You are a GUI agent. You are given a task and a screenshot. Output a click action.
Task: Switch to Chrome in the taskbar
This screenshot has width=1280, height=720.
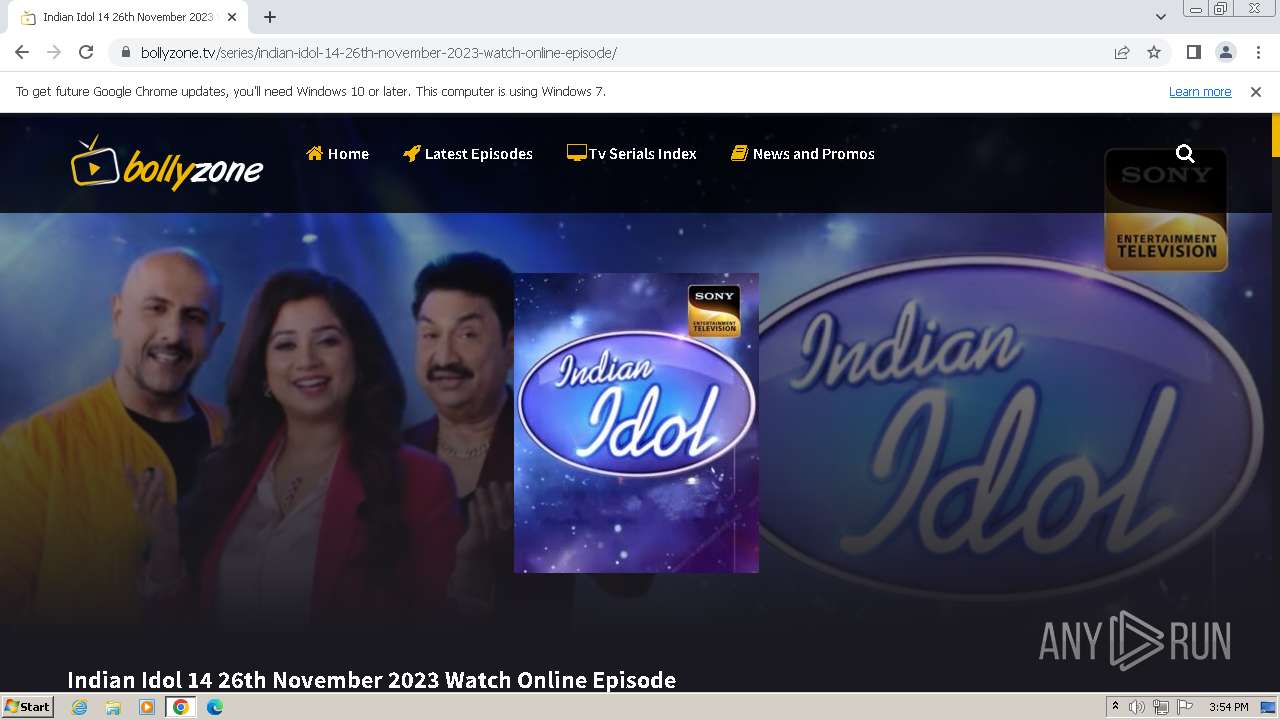point(181,707)
